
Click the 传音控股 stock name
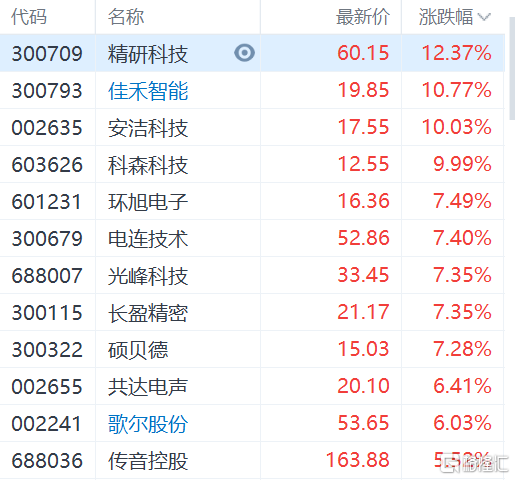point(148,461)
